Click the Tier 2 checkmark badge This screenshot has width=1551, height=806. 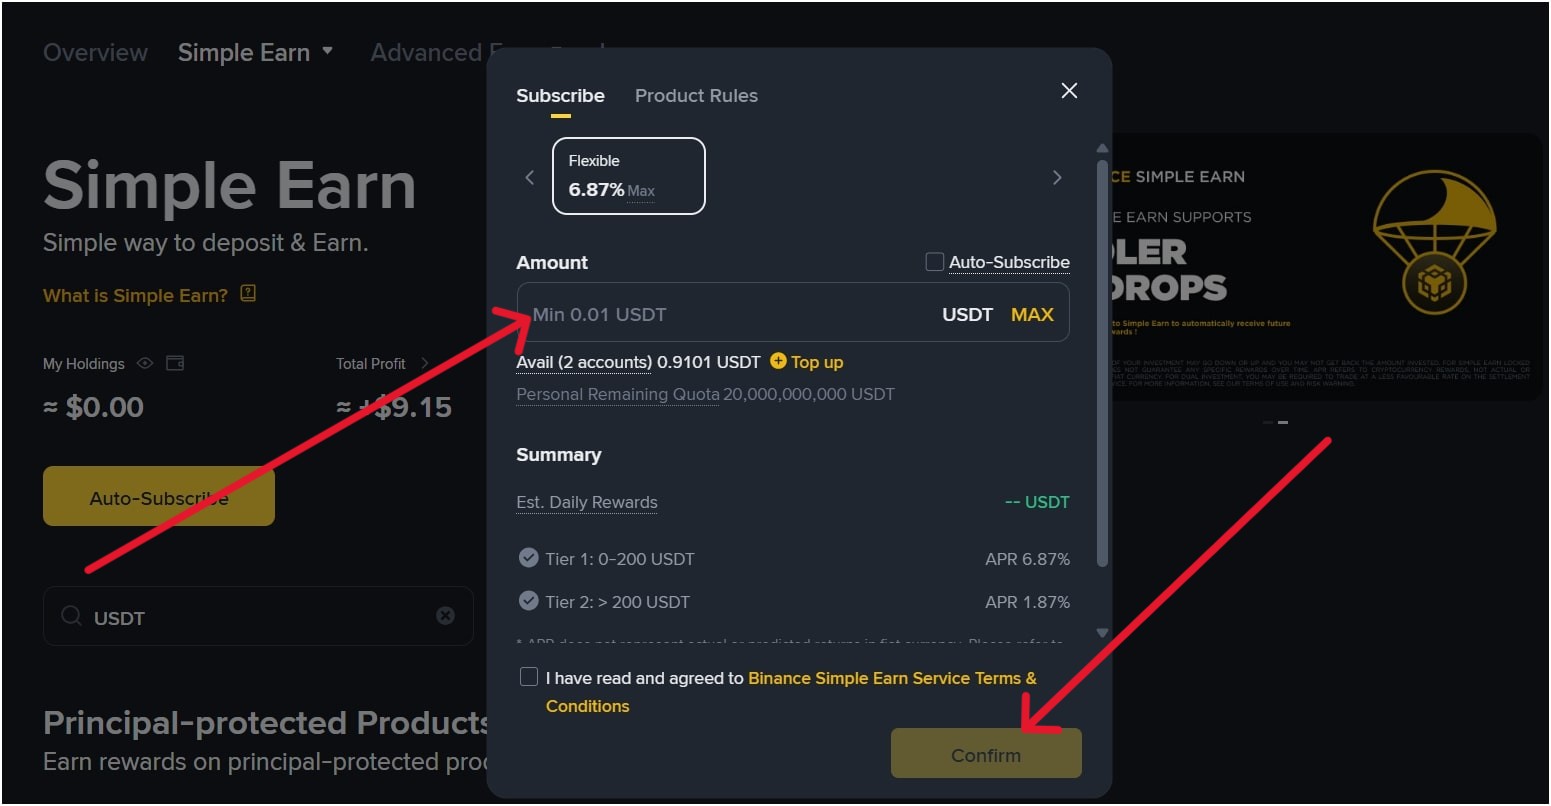(x=529, y=600)
